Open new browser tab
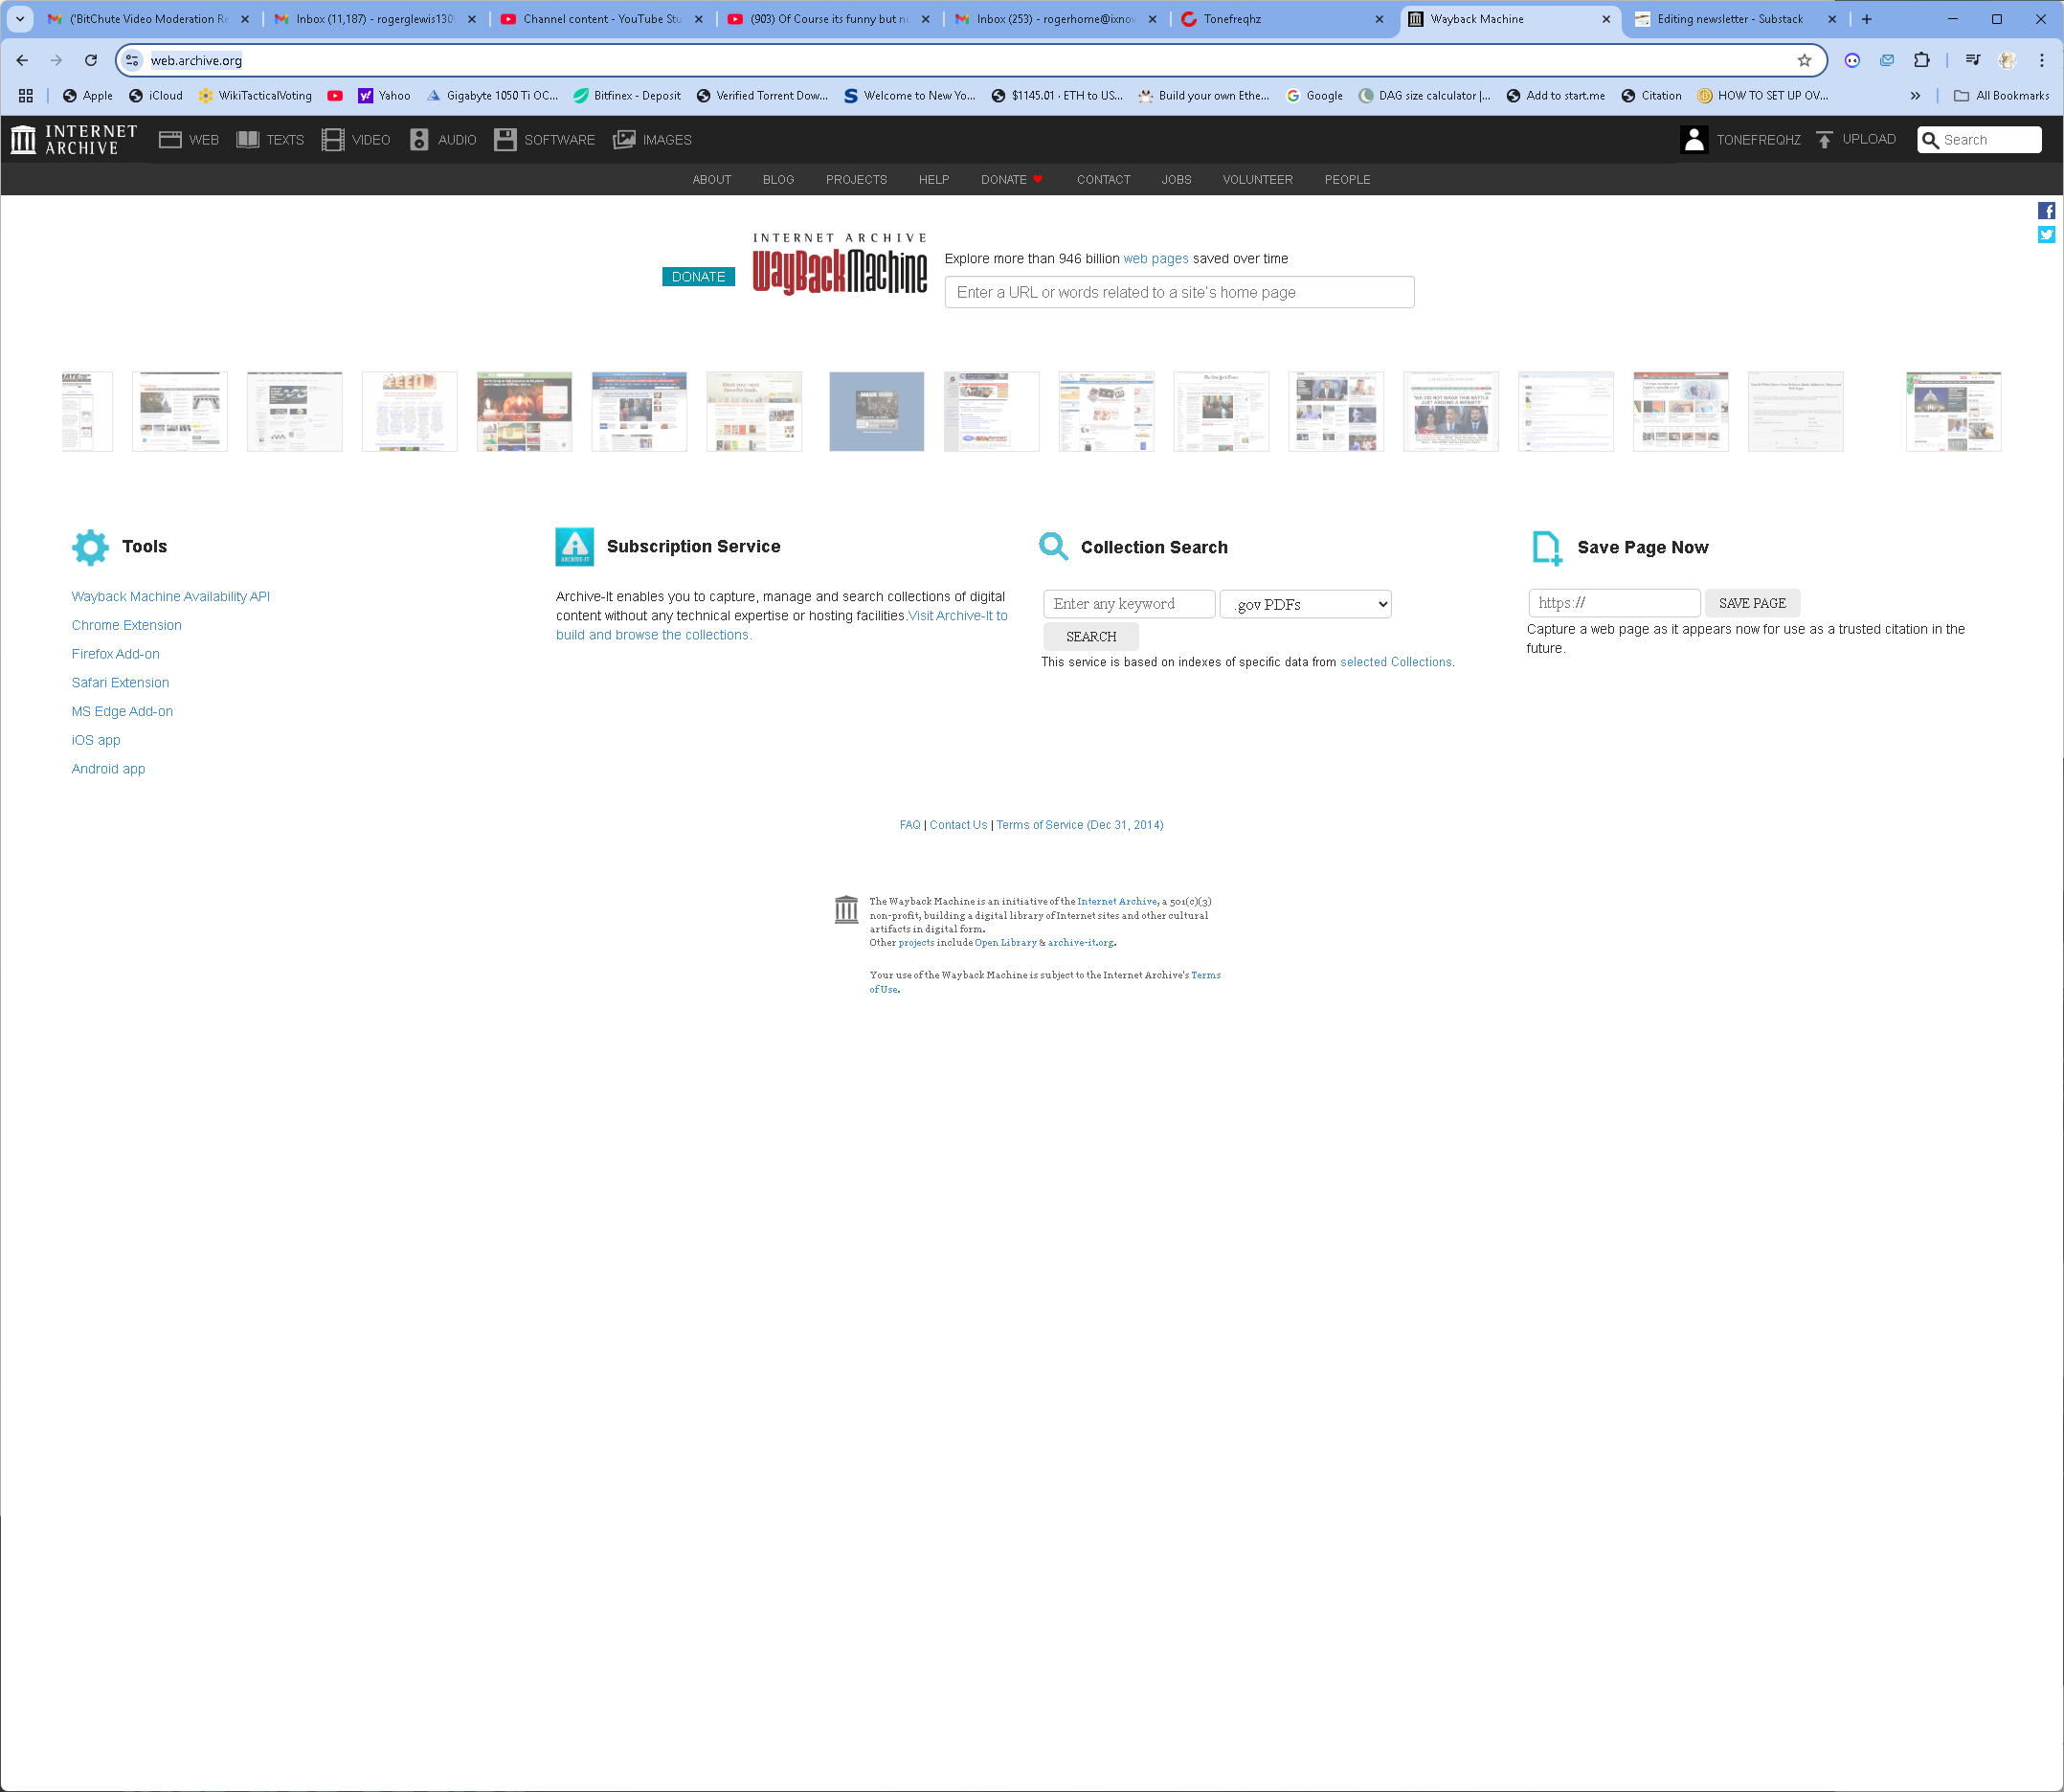 [1866, 19]
